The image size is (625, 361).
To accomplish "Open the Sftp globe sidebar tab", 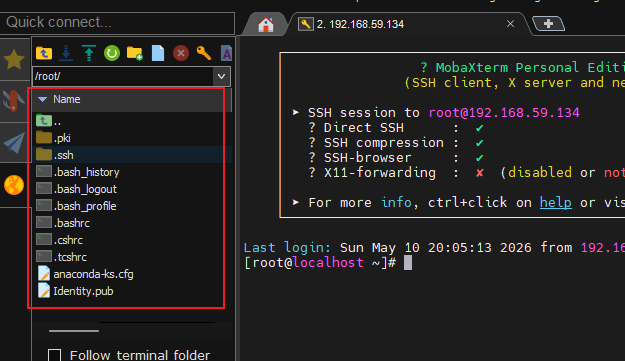I will pyautogui.click(x=14, y=185).
